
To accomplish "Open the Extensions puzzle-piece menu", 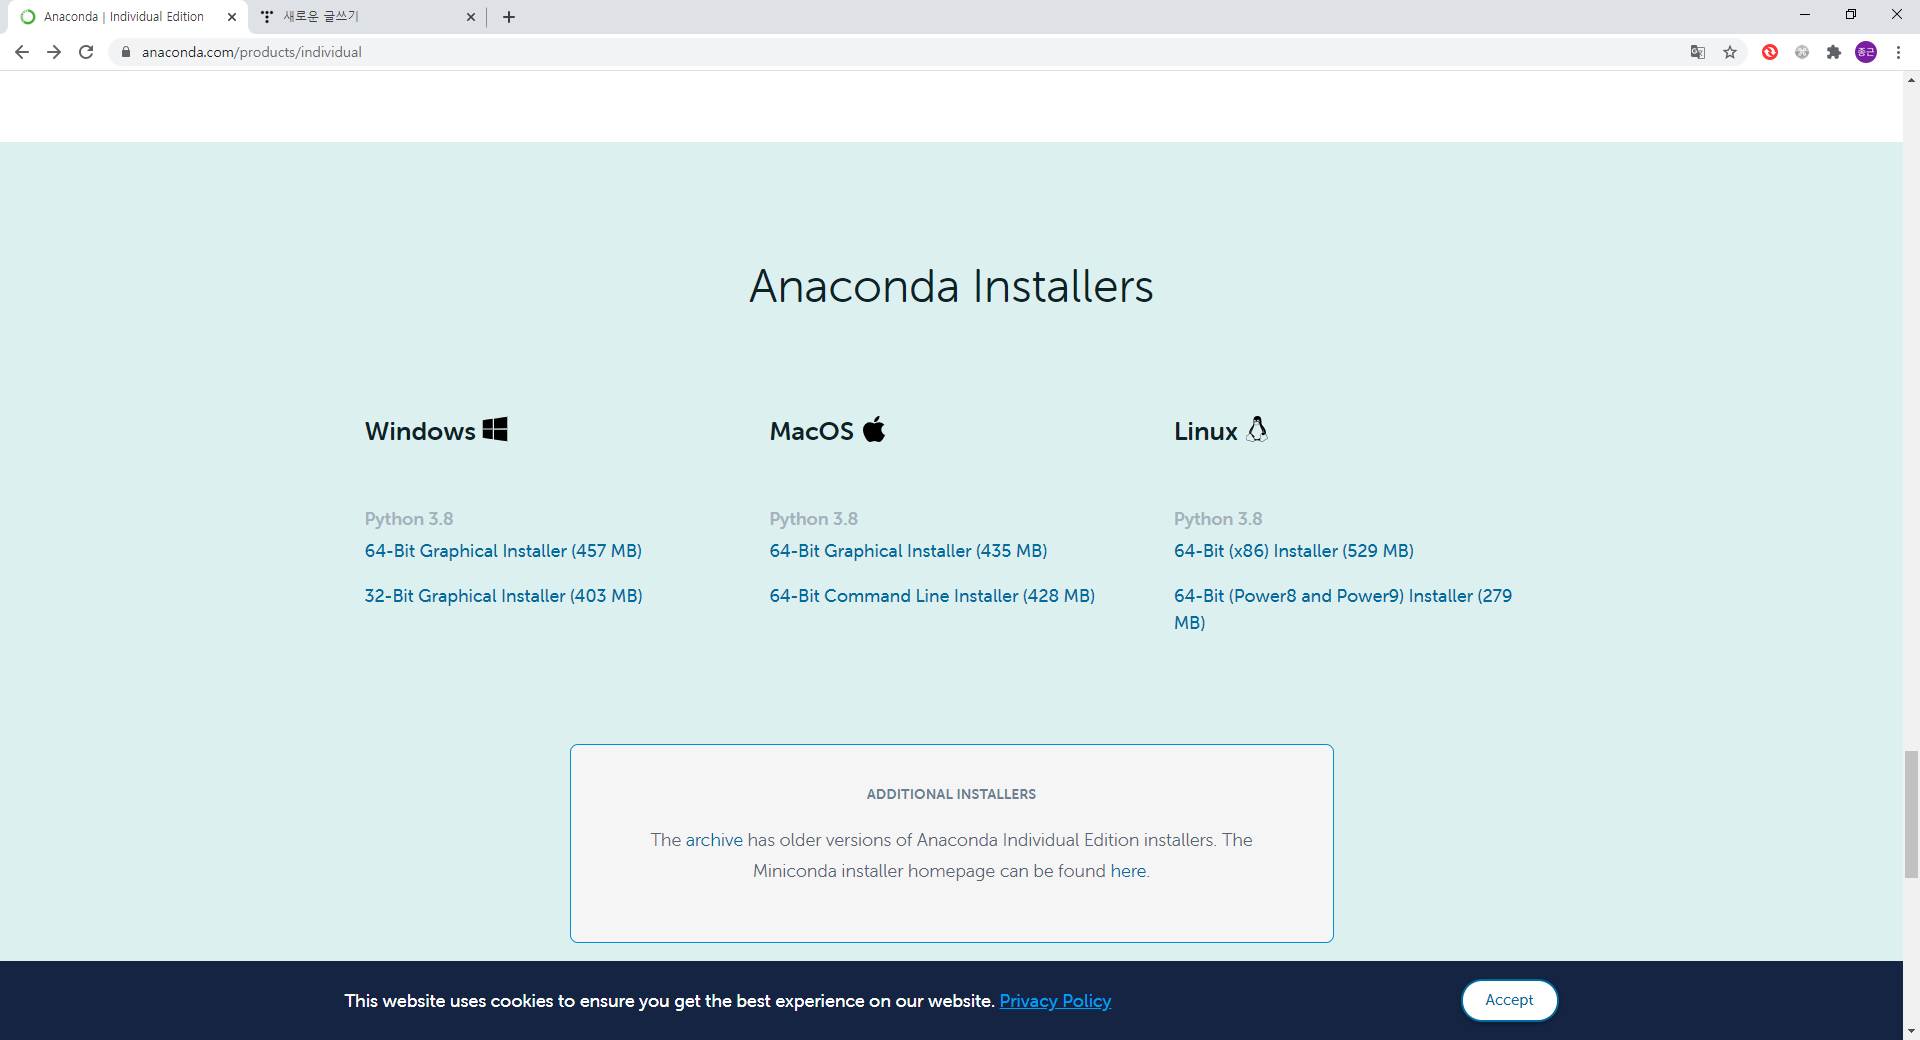I will point(1834,52).
